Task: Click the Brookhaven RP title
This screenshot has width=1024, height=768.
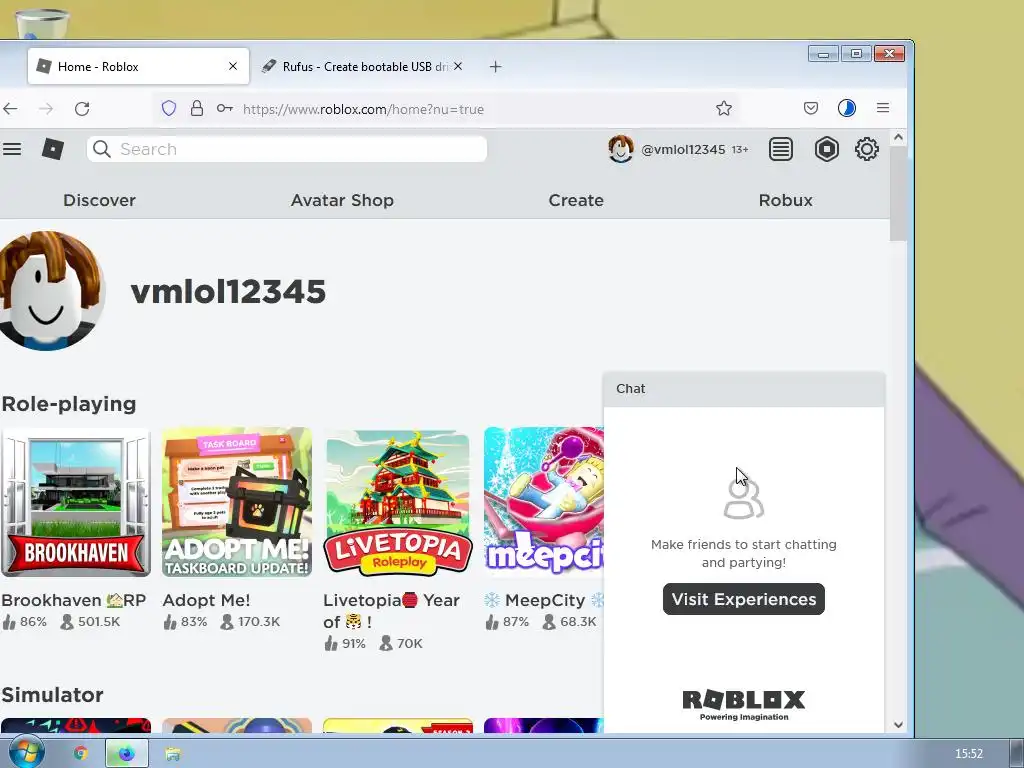Action: [74, 600]
